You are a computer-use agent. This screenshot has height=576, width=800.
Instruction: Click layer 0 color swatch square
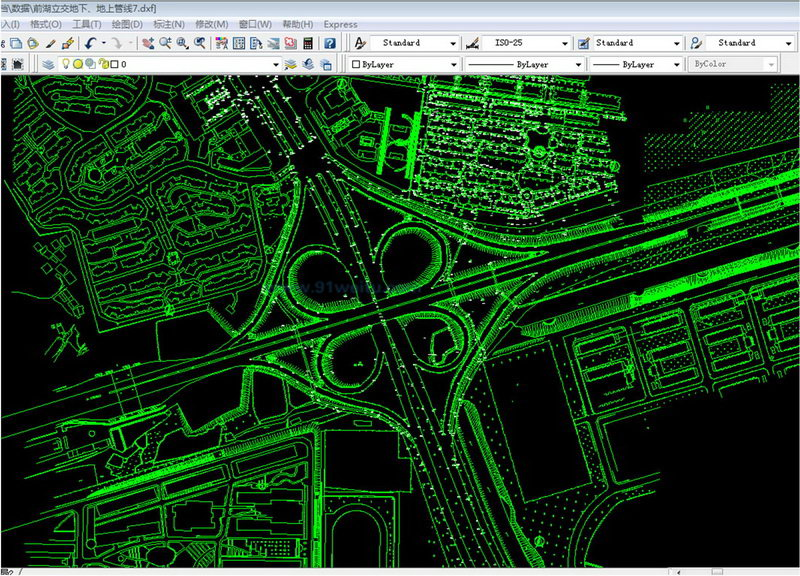coord(114,64)
